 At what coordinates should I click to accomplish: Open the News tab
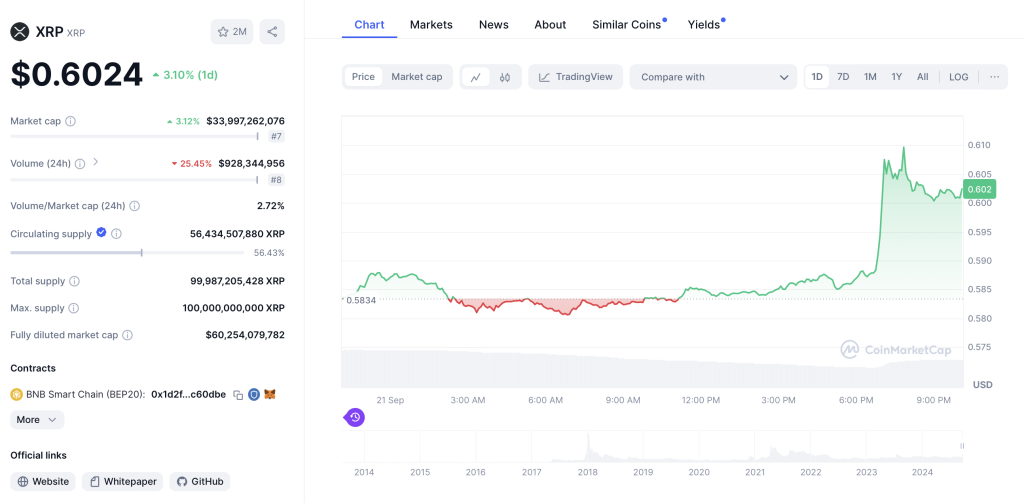[494, 25]
